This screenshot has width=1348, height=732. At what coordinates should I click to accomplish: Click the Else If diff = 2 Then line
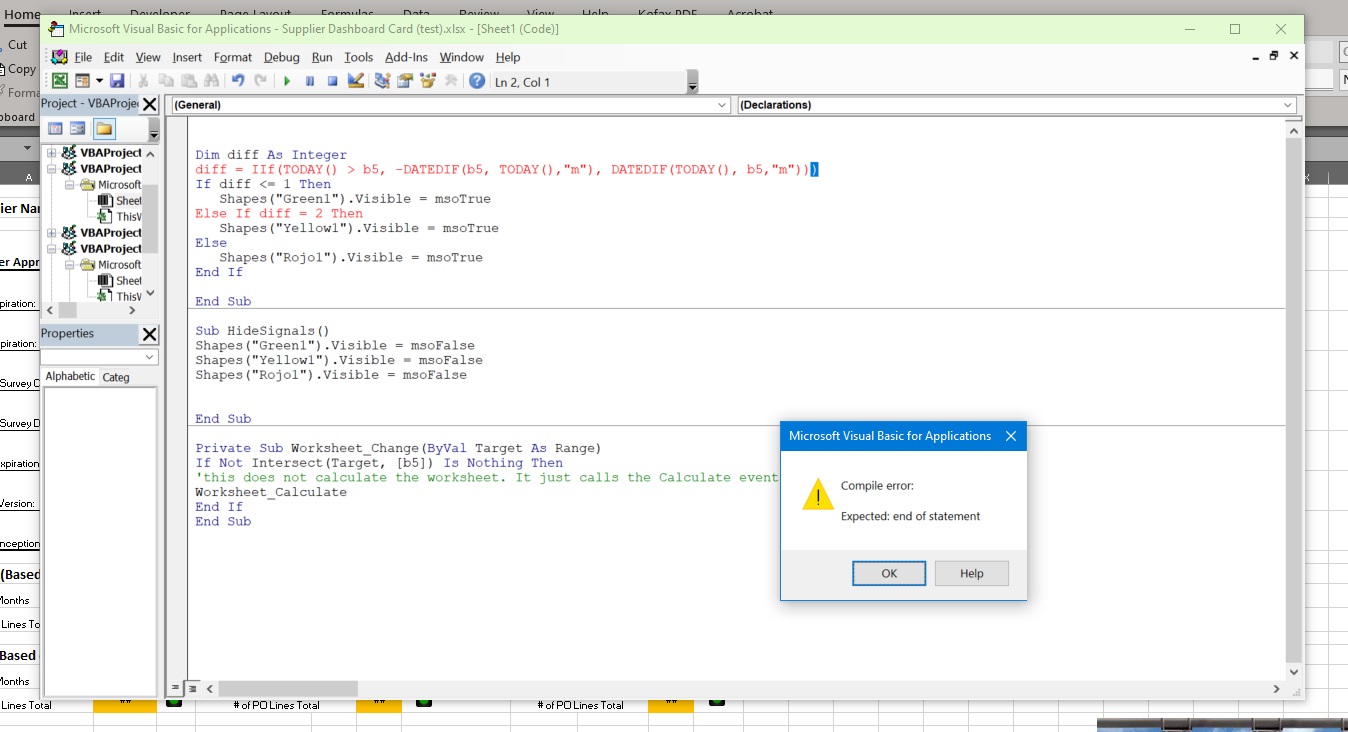pyautogui.click(x=279, y=213)
